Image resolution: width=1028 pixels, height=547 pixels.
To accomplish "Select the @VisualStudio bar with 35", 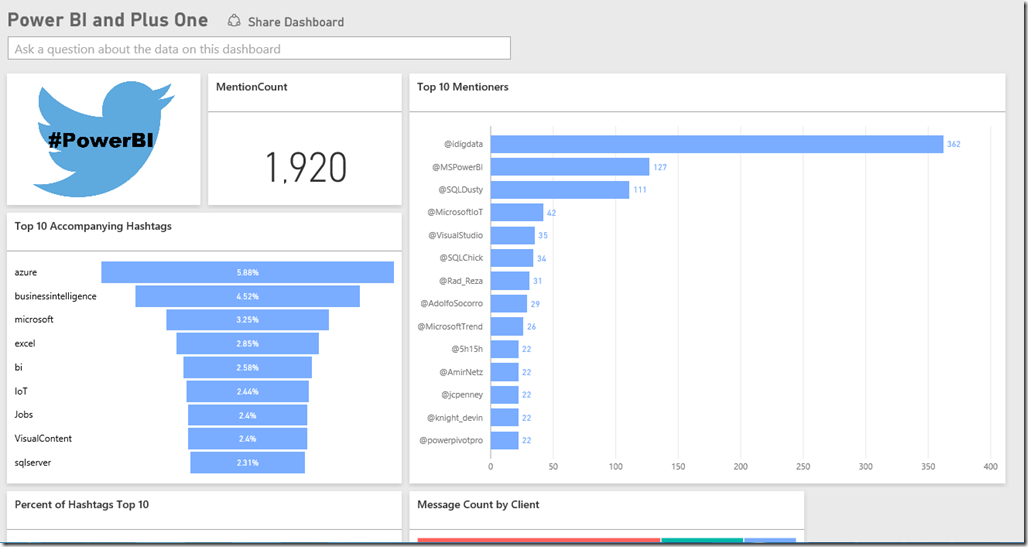I will (513, 235).
